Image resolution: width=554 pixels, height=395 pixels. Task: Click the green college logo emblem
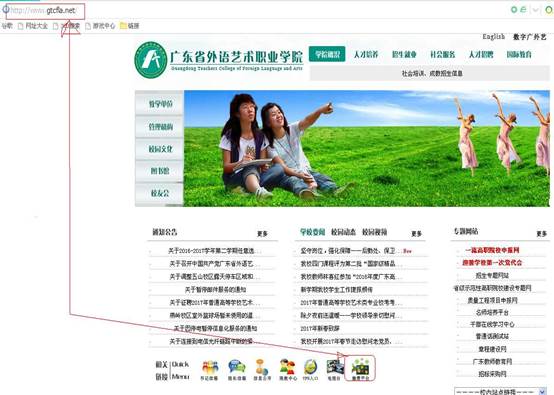[151, 60]
